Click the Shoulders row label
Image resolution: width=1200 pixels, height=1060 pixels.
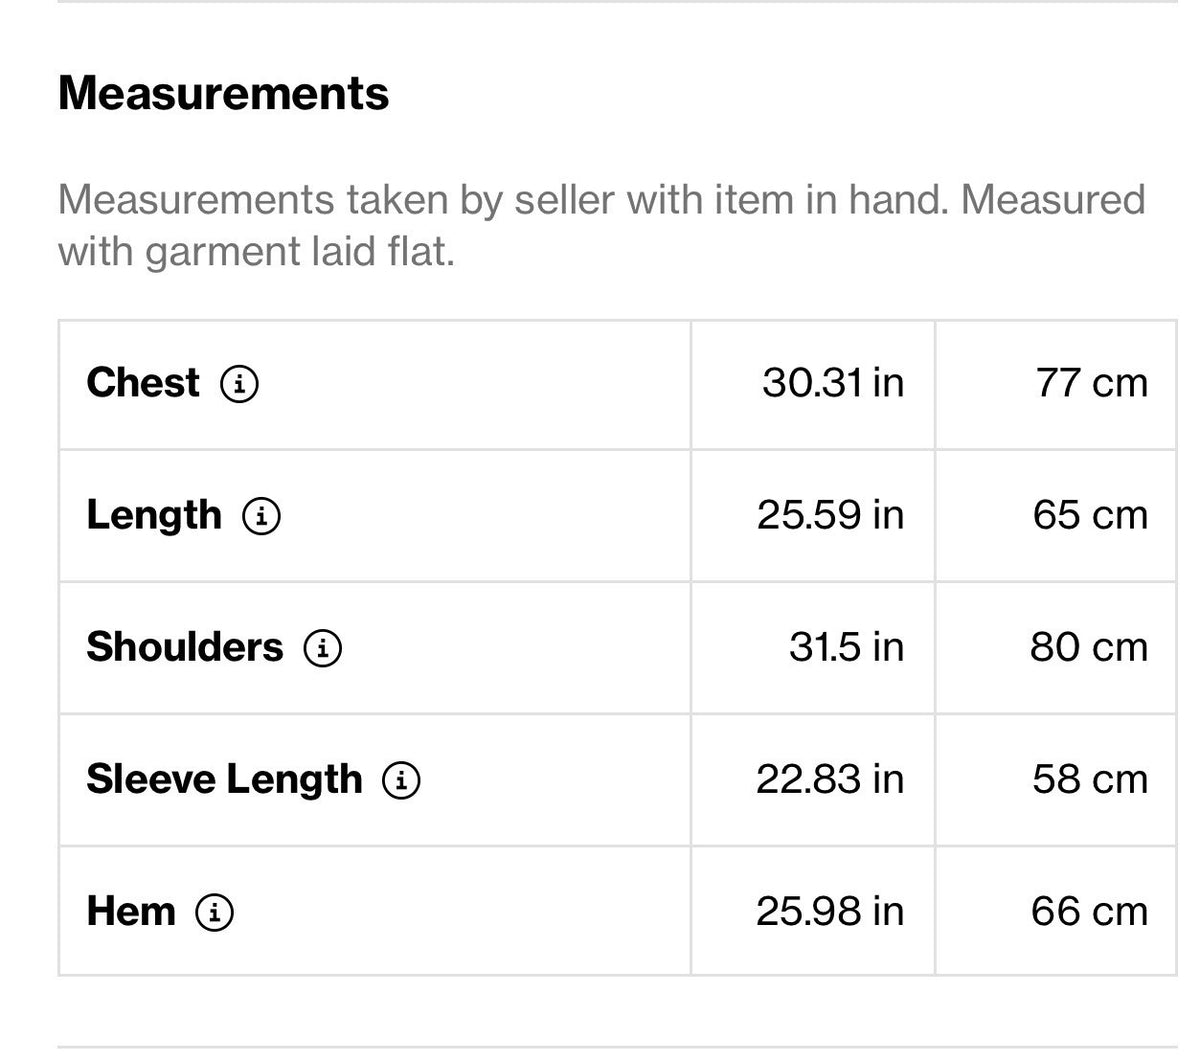(x=185, y=647)
